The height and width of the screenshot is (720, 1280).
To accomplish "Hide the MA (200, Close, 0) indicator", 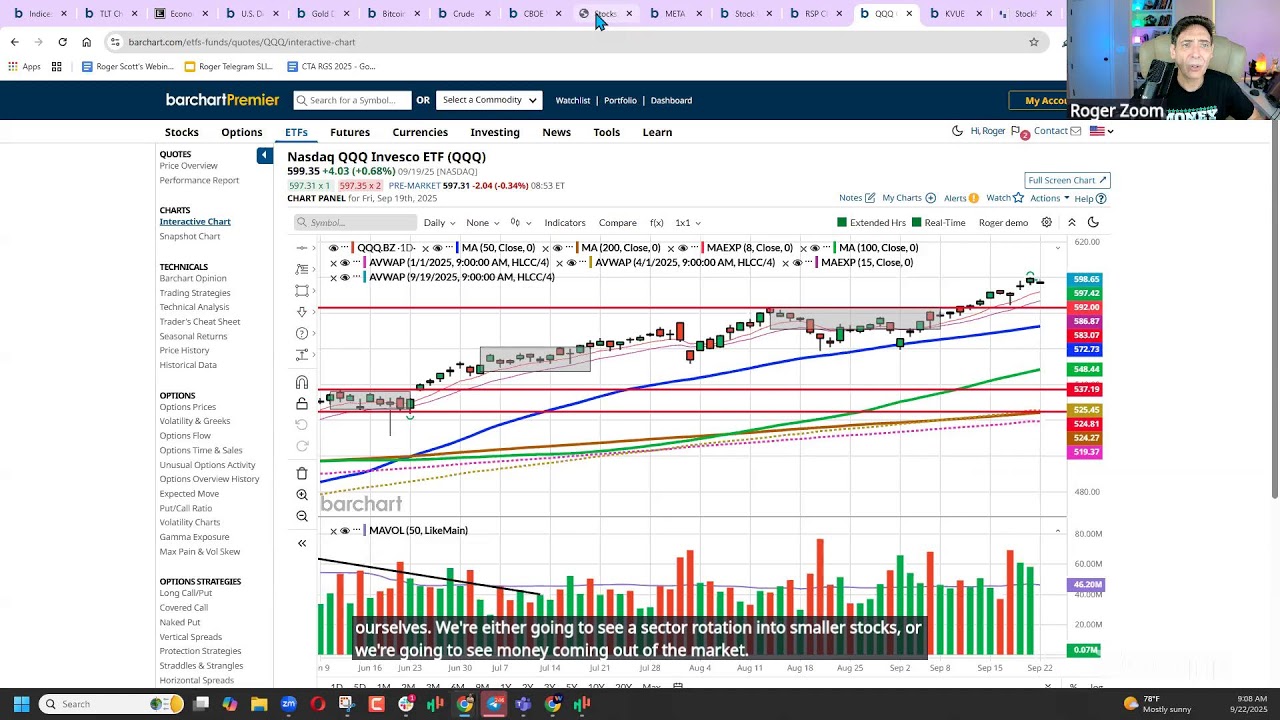I will [x=557, y=248].
